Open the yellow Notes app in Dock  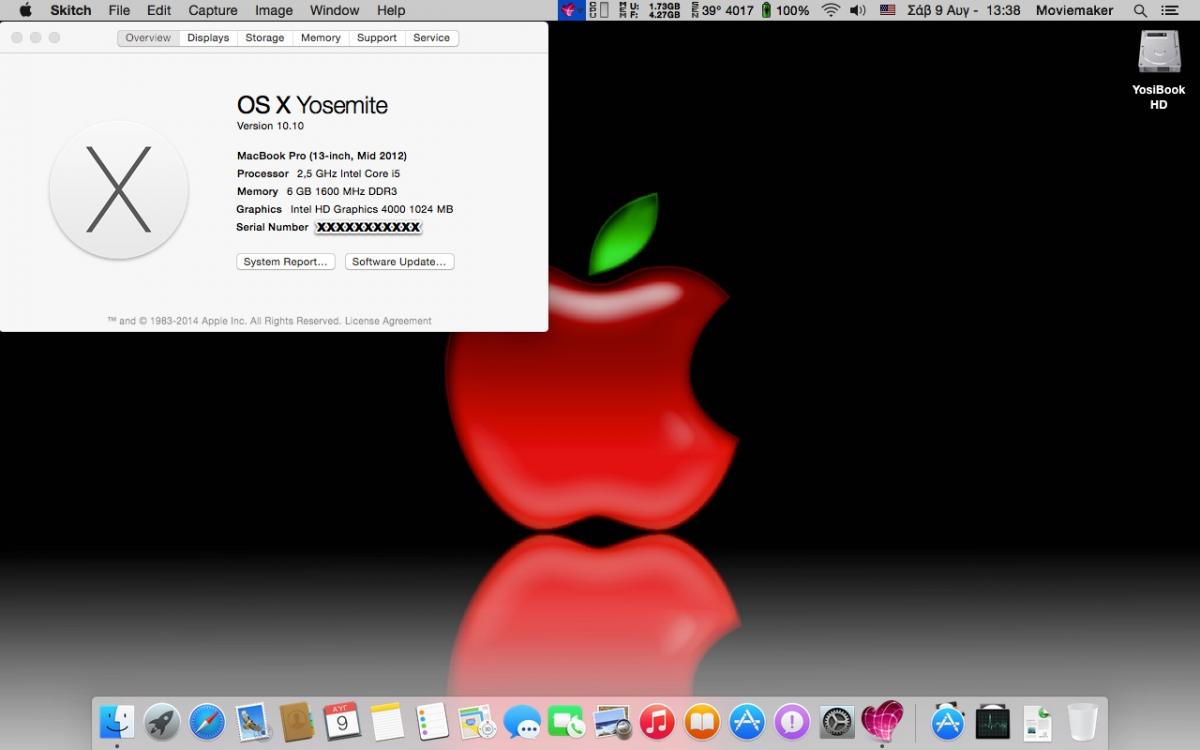click(387, 721)
